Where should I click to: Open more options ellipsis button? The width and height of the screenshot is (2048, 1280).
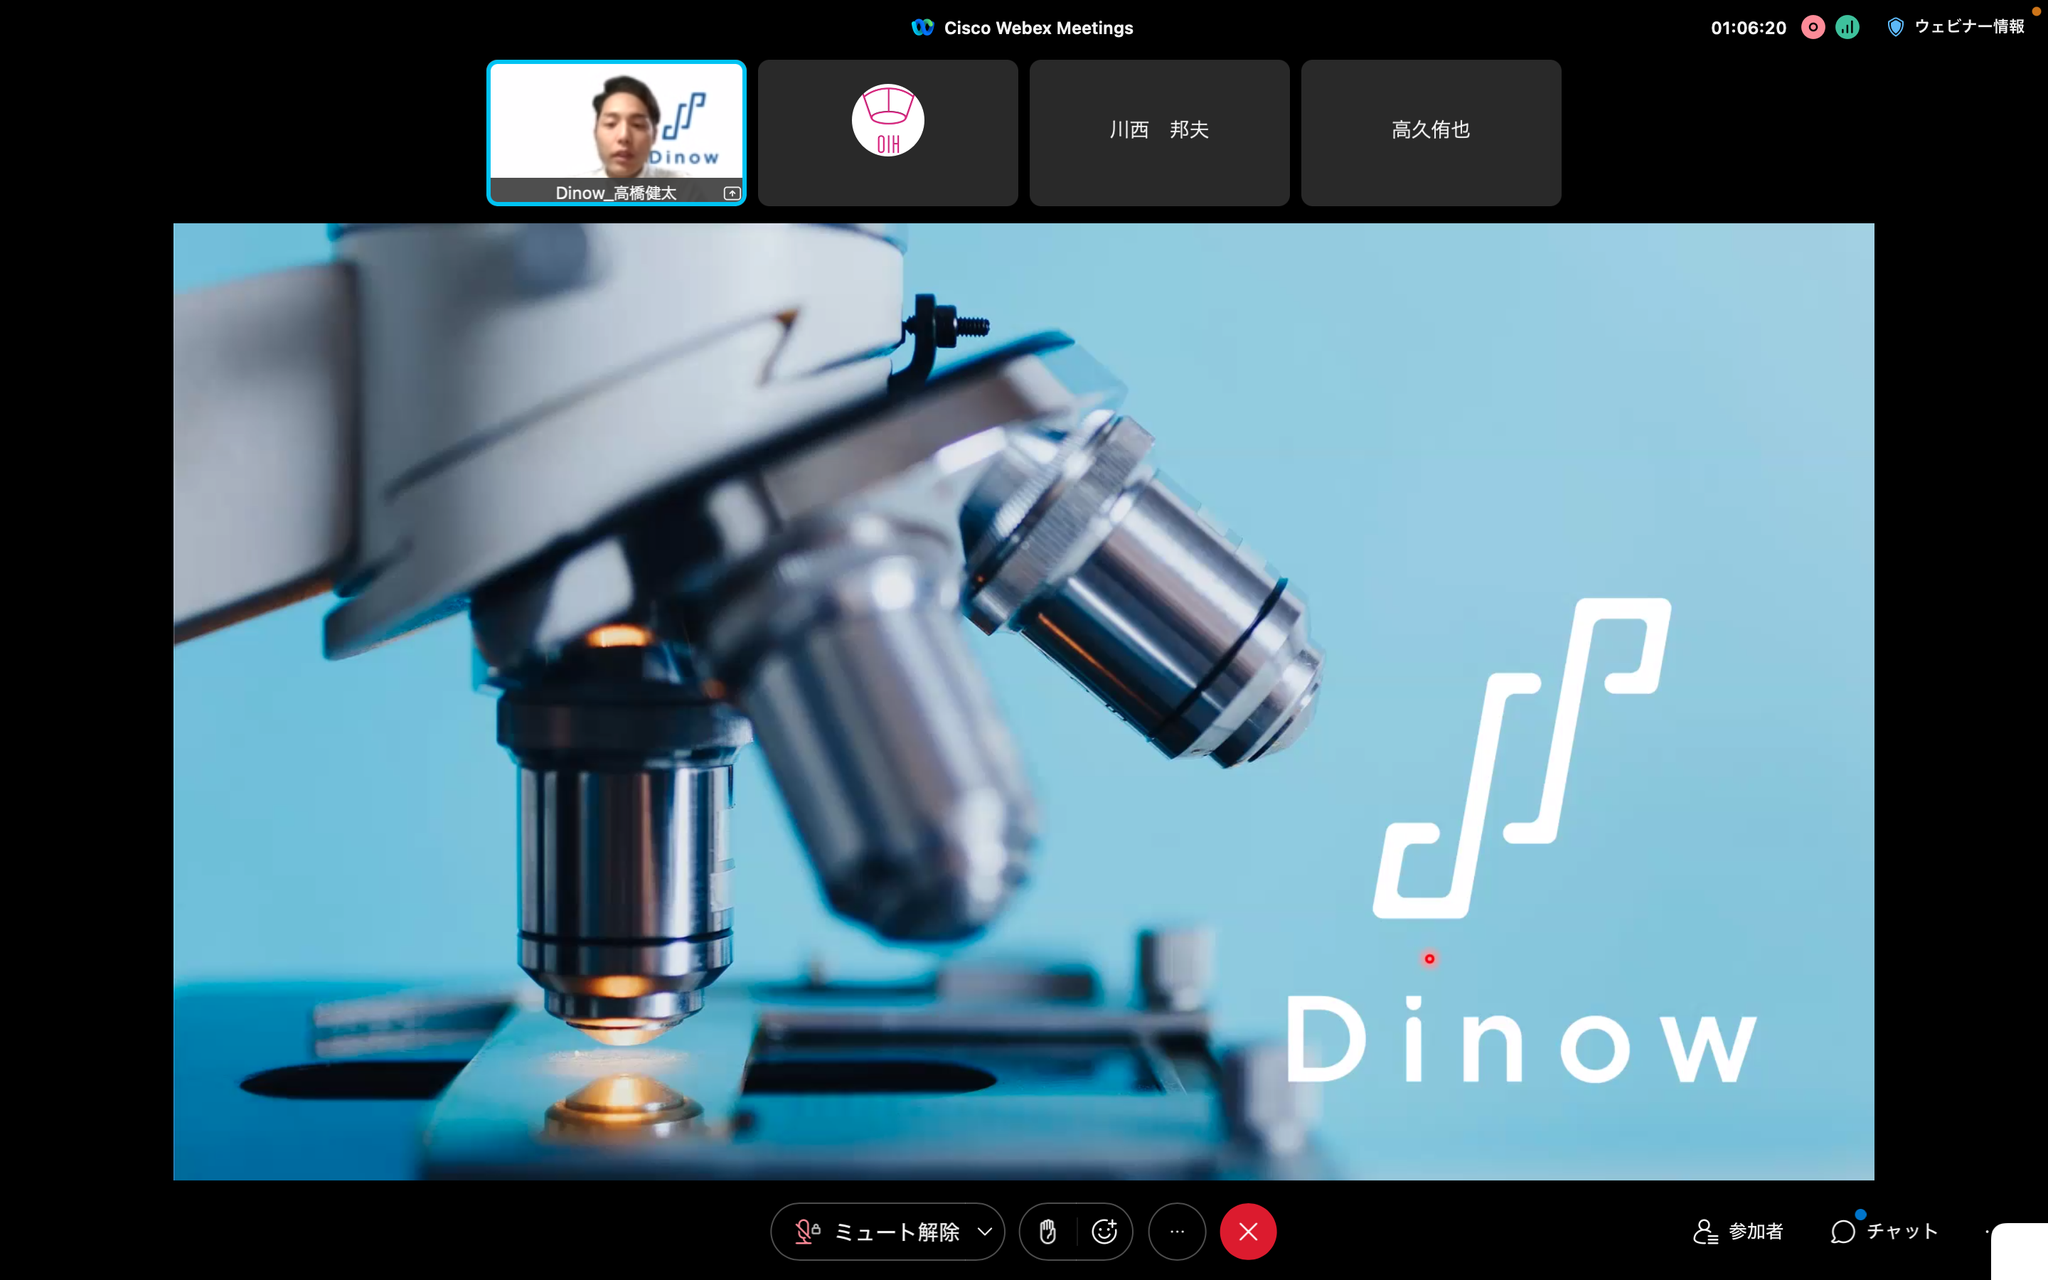[x=1177, y=1232]
